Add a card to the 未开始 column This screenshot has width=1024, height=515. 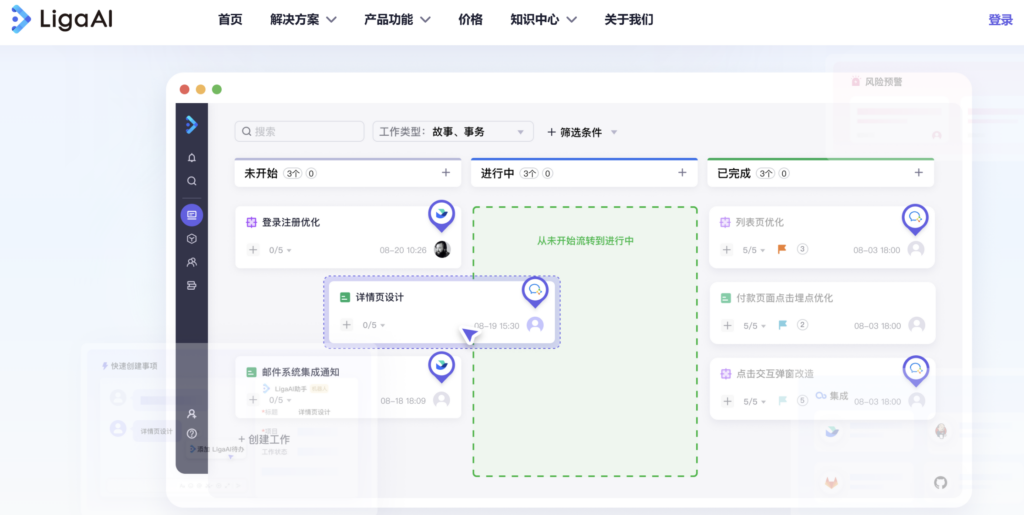coord(446,172)
